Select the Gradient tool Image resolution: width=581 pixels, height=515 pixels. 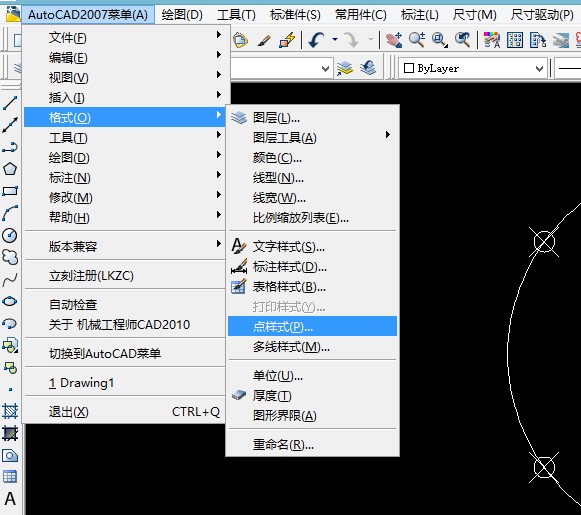[10, 433]
